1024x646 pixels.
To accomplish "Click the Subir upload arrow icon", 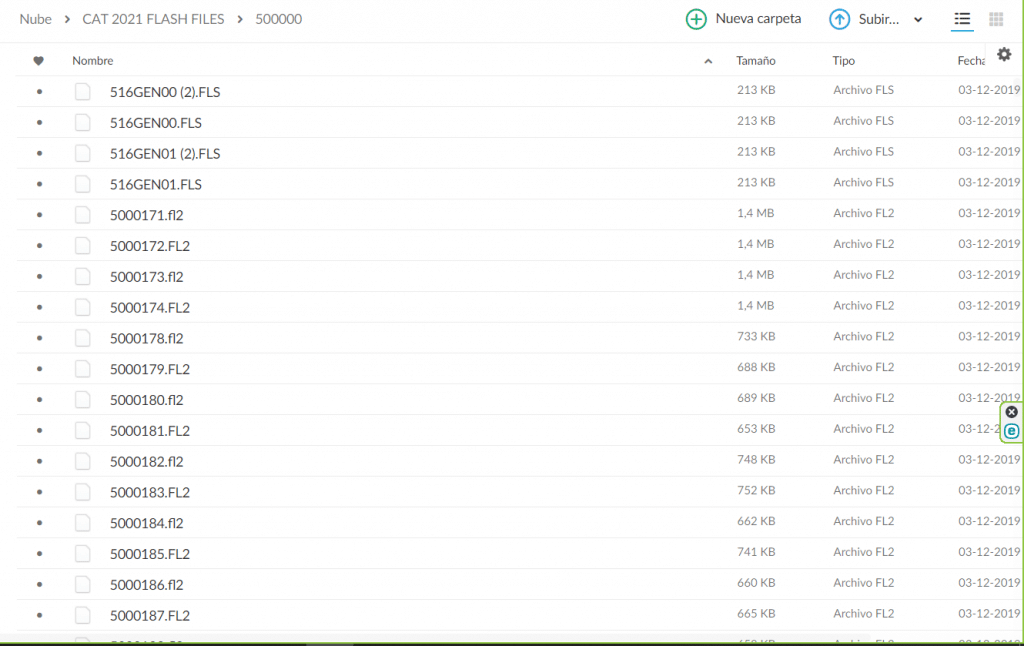I will (839, 19).
